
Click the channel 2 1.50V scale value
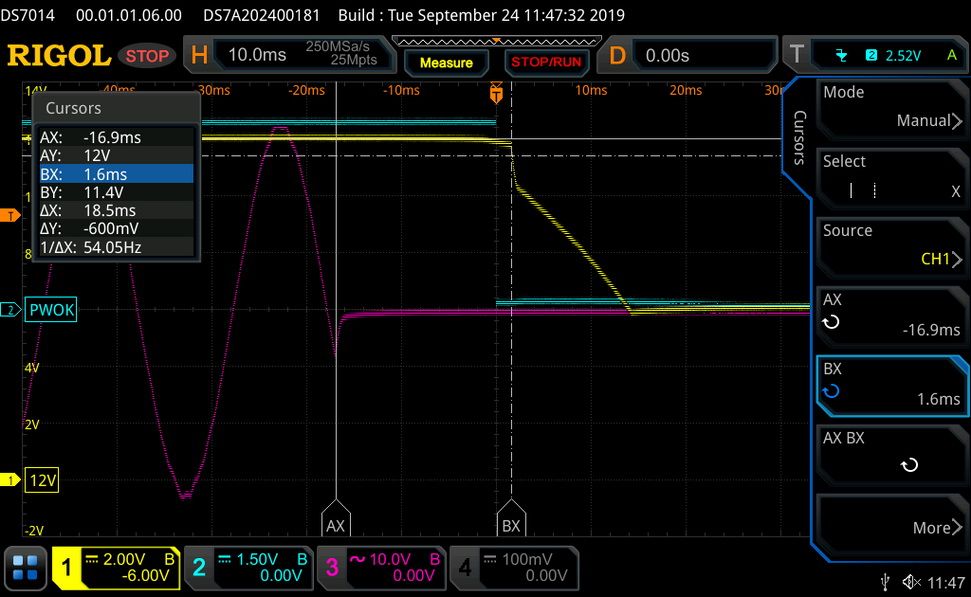click(257, 559)
